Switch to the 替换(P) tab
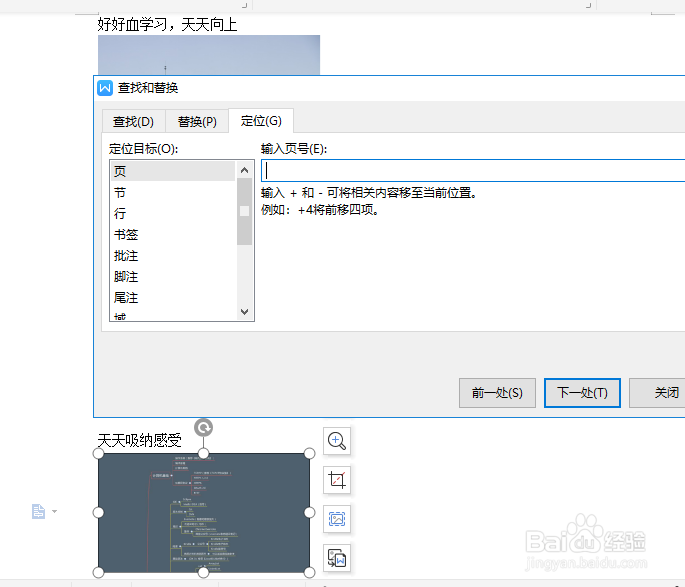Image resolution: width=685 pixels, height=587 pixels. pyautogui.click(x=197, y=121)
